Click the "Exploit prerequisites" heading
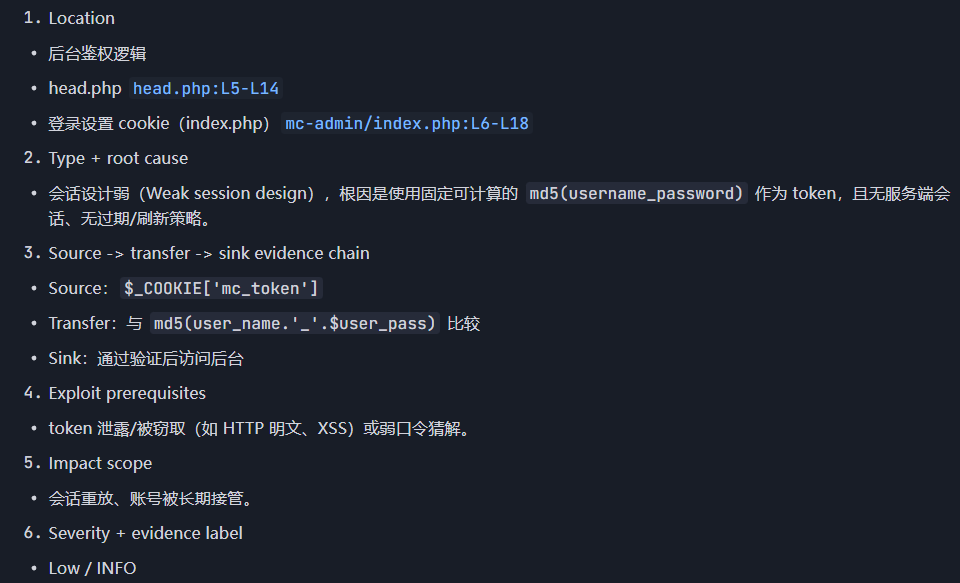This screenshot has height=583, width=960. [x=127, y=394]
